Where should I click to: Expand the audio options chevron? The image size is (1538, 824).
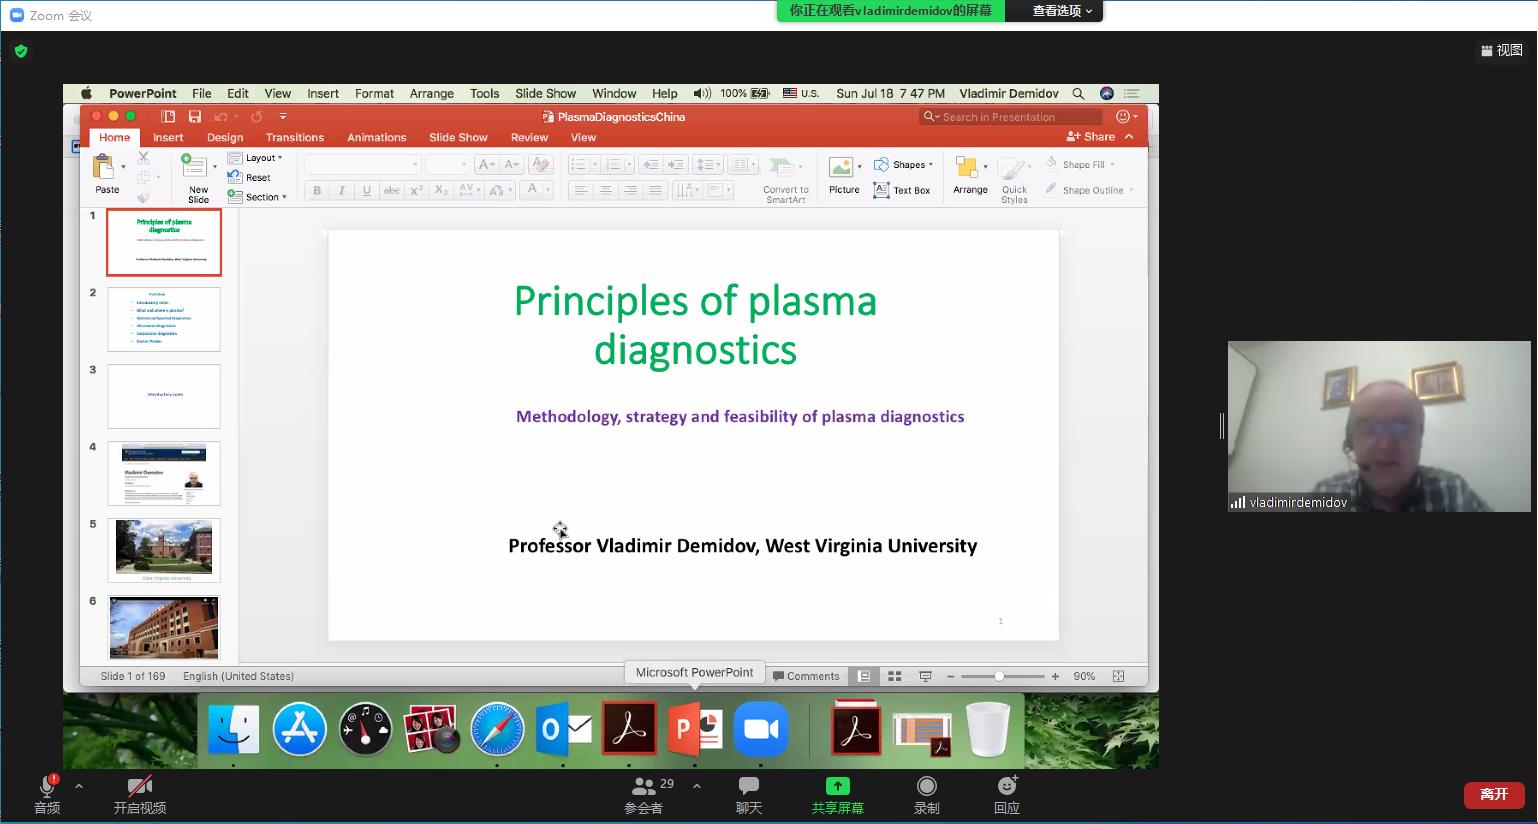tap(79, 786)
